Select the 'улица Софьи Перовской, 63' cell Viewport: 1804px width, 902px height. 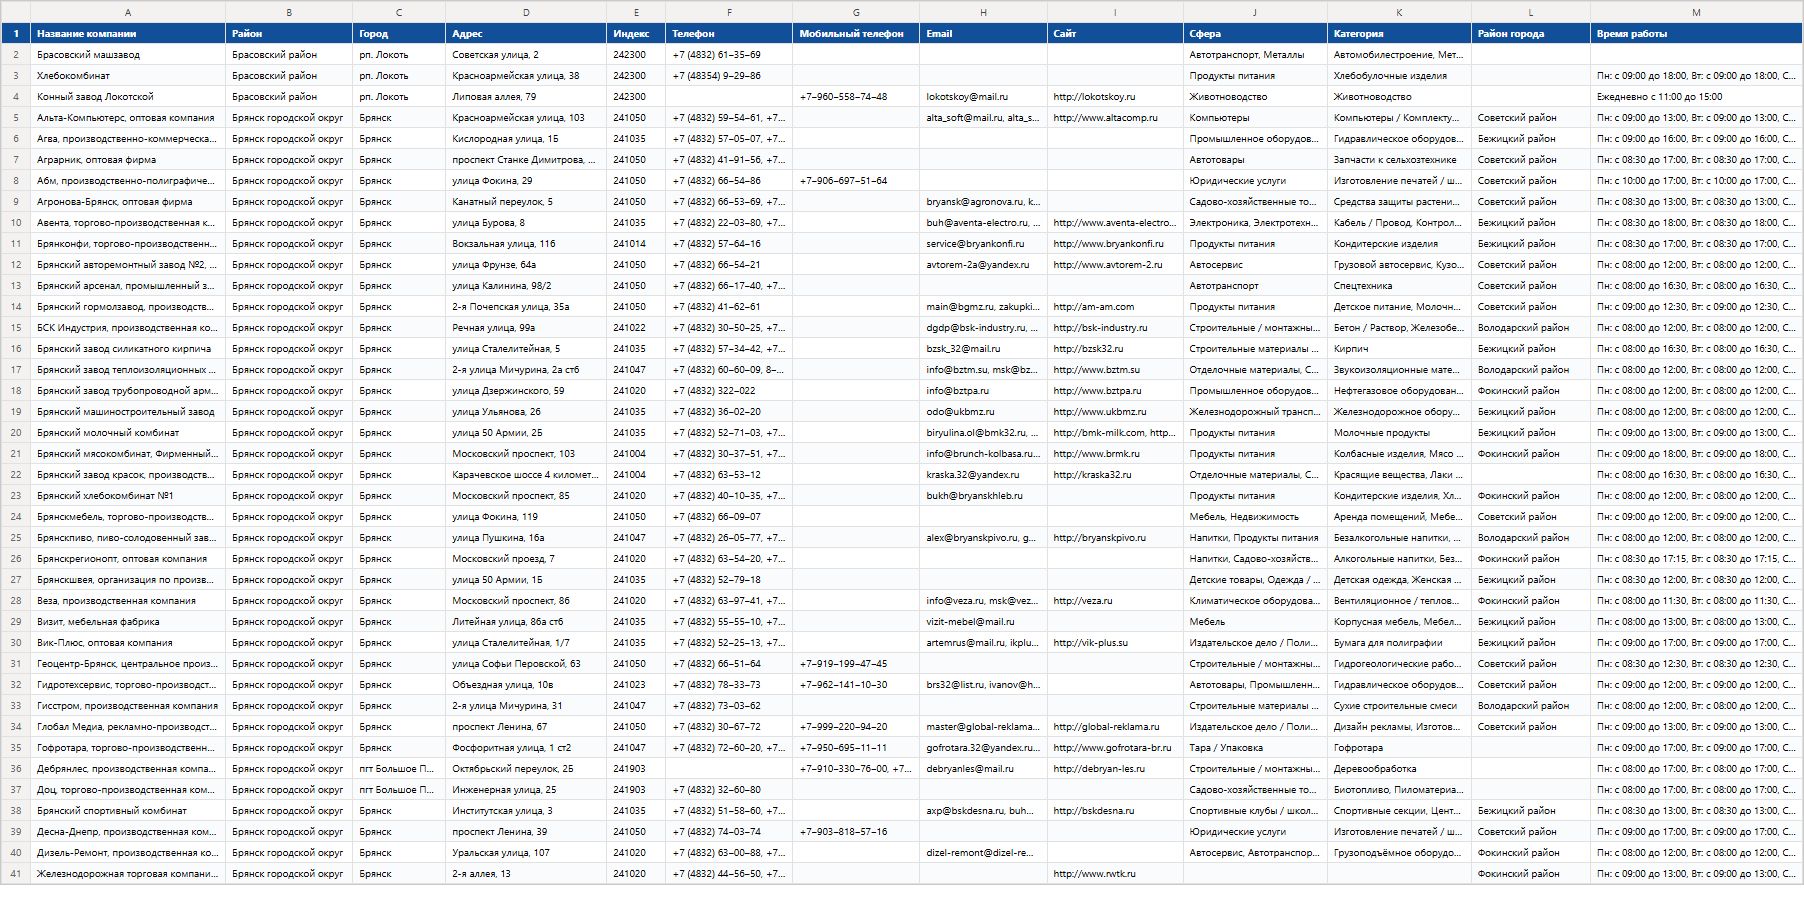tap(526, 664)
